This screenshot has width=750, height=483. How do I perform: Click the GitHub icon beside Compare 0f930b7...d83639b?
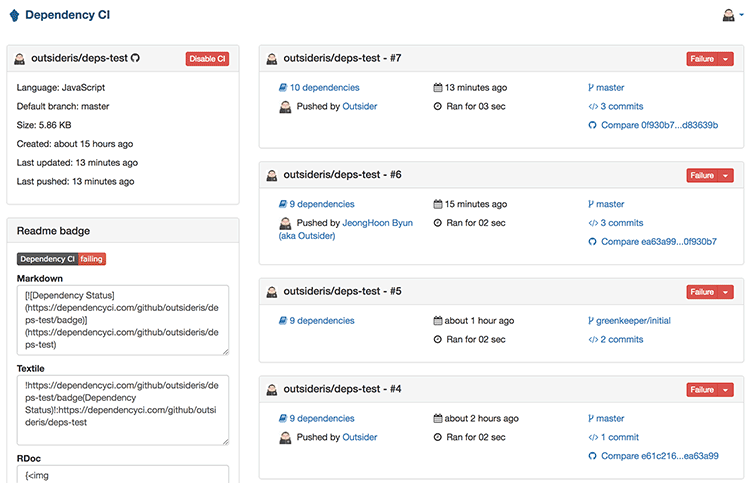(592, 125)
